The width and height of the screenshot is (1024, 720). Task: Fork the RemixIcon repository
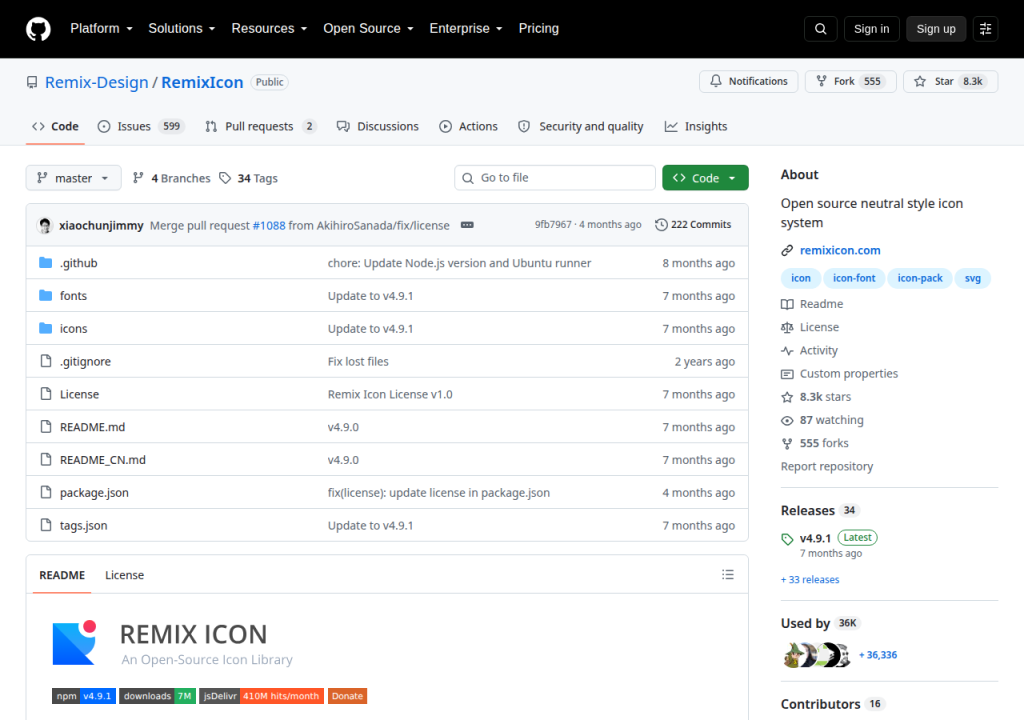click(x=850, y=82)
